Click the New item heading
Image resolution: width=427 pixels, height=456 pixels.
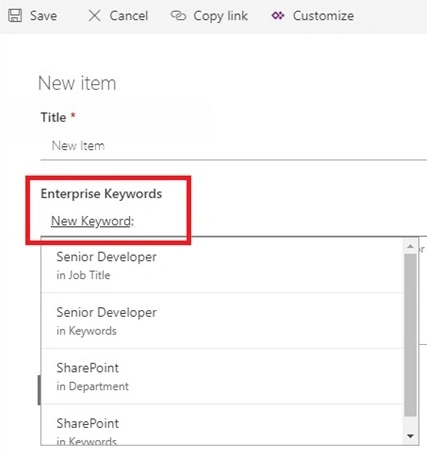[x=77, y=83]
